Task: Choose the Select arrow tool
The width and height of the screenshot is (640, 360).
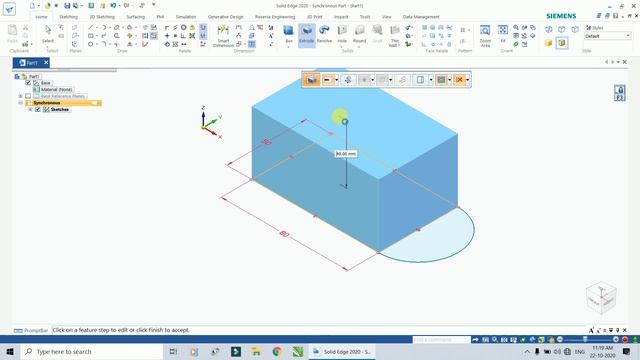Action: pos(48,34)
